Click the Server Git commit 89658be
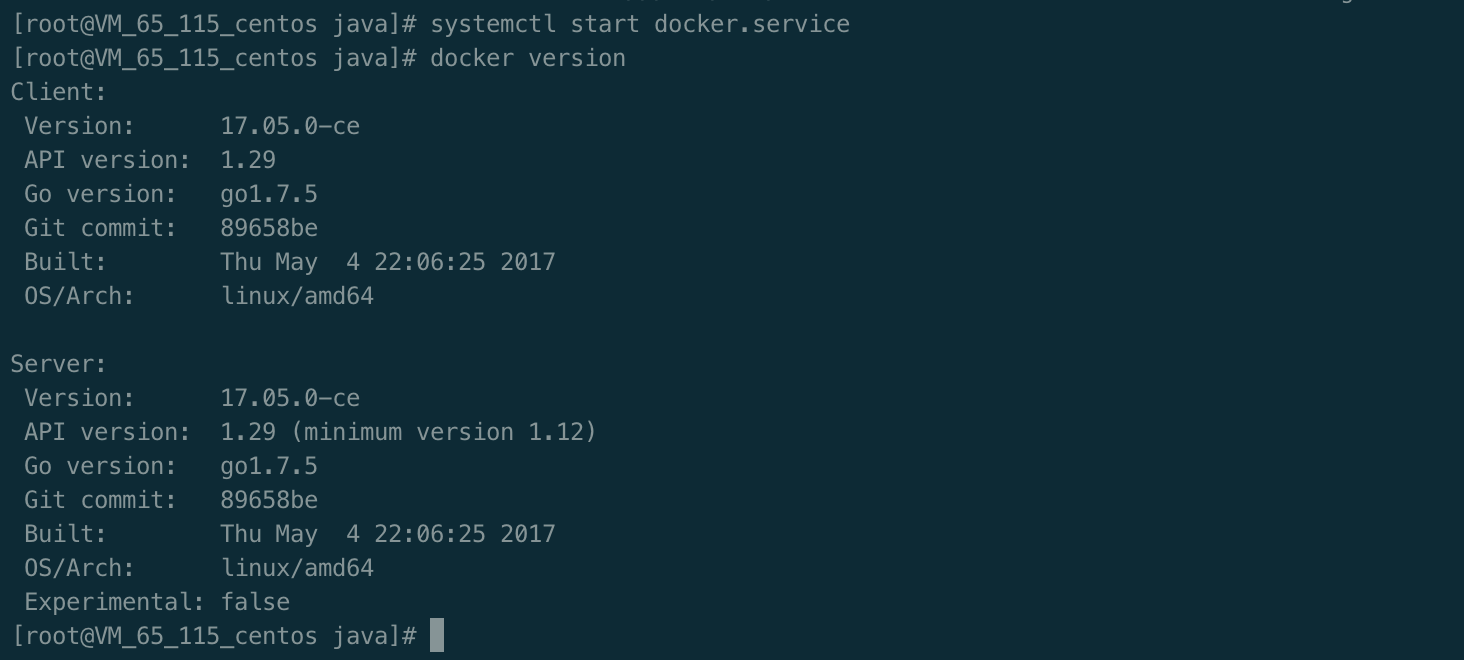 click(269, 500)
